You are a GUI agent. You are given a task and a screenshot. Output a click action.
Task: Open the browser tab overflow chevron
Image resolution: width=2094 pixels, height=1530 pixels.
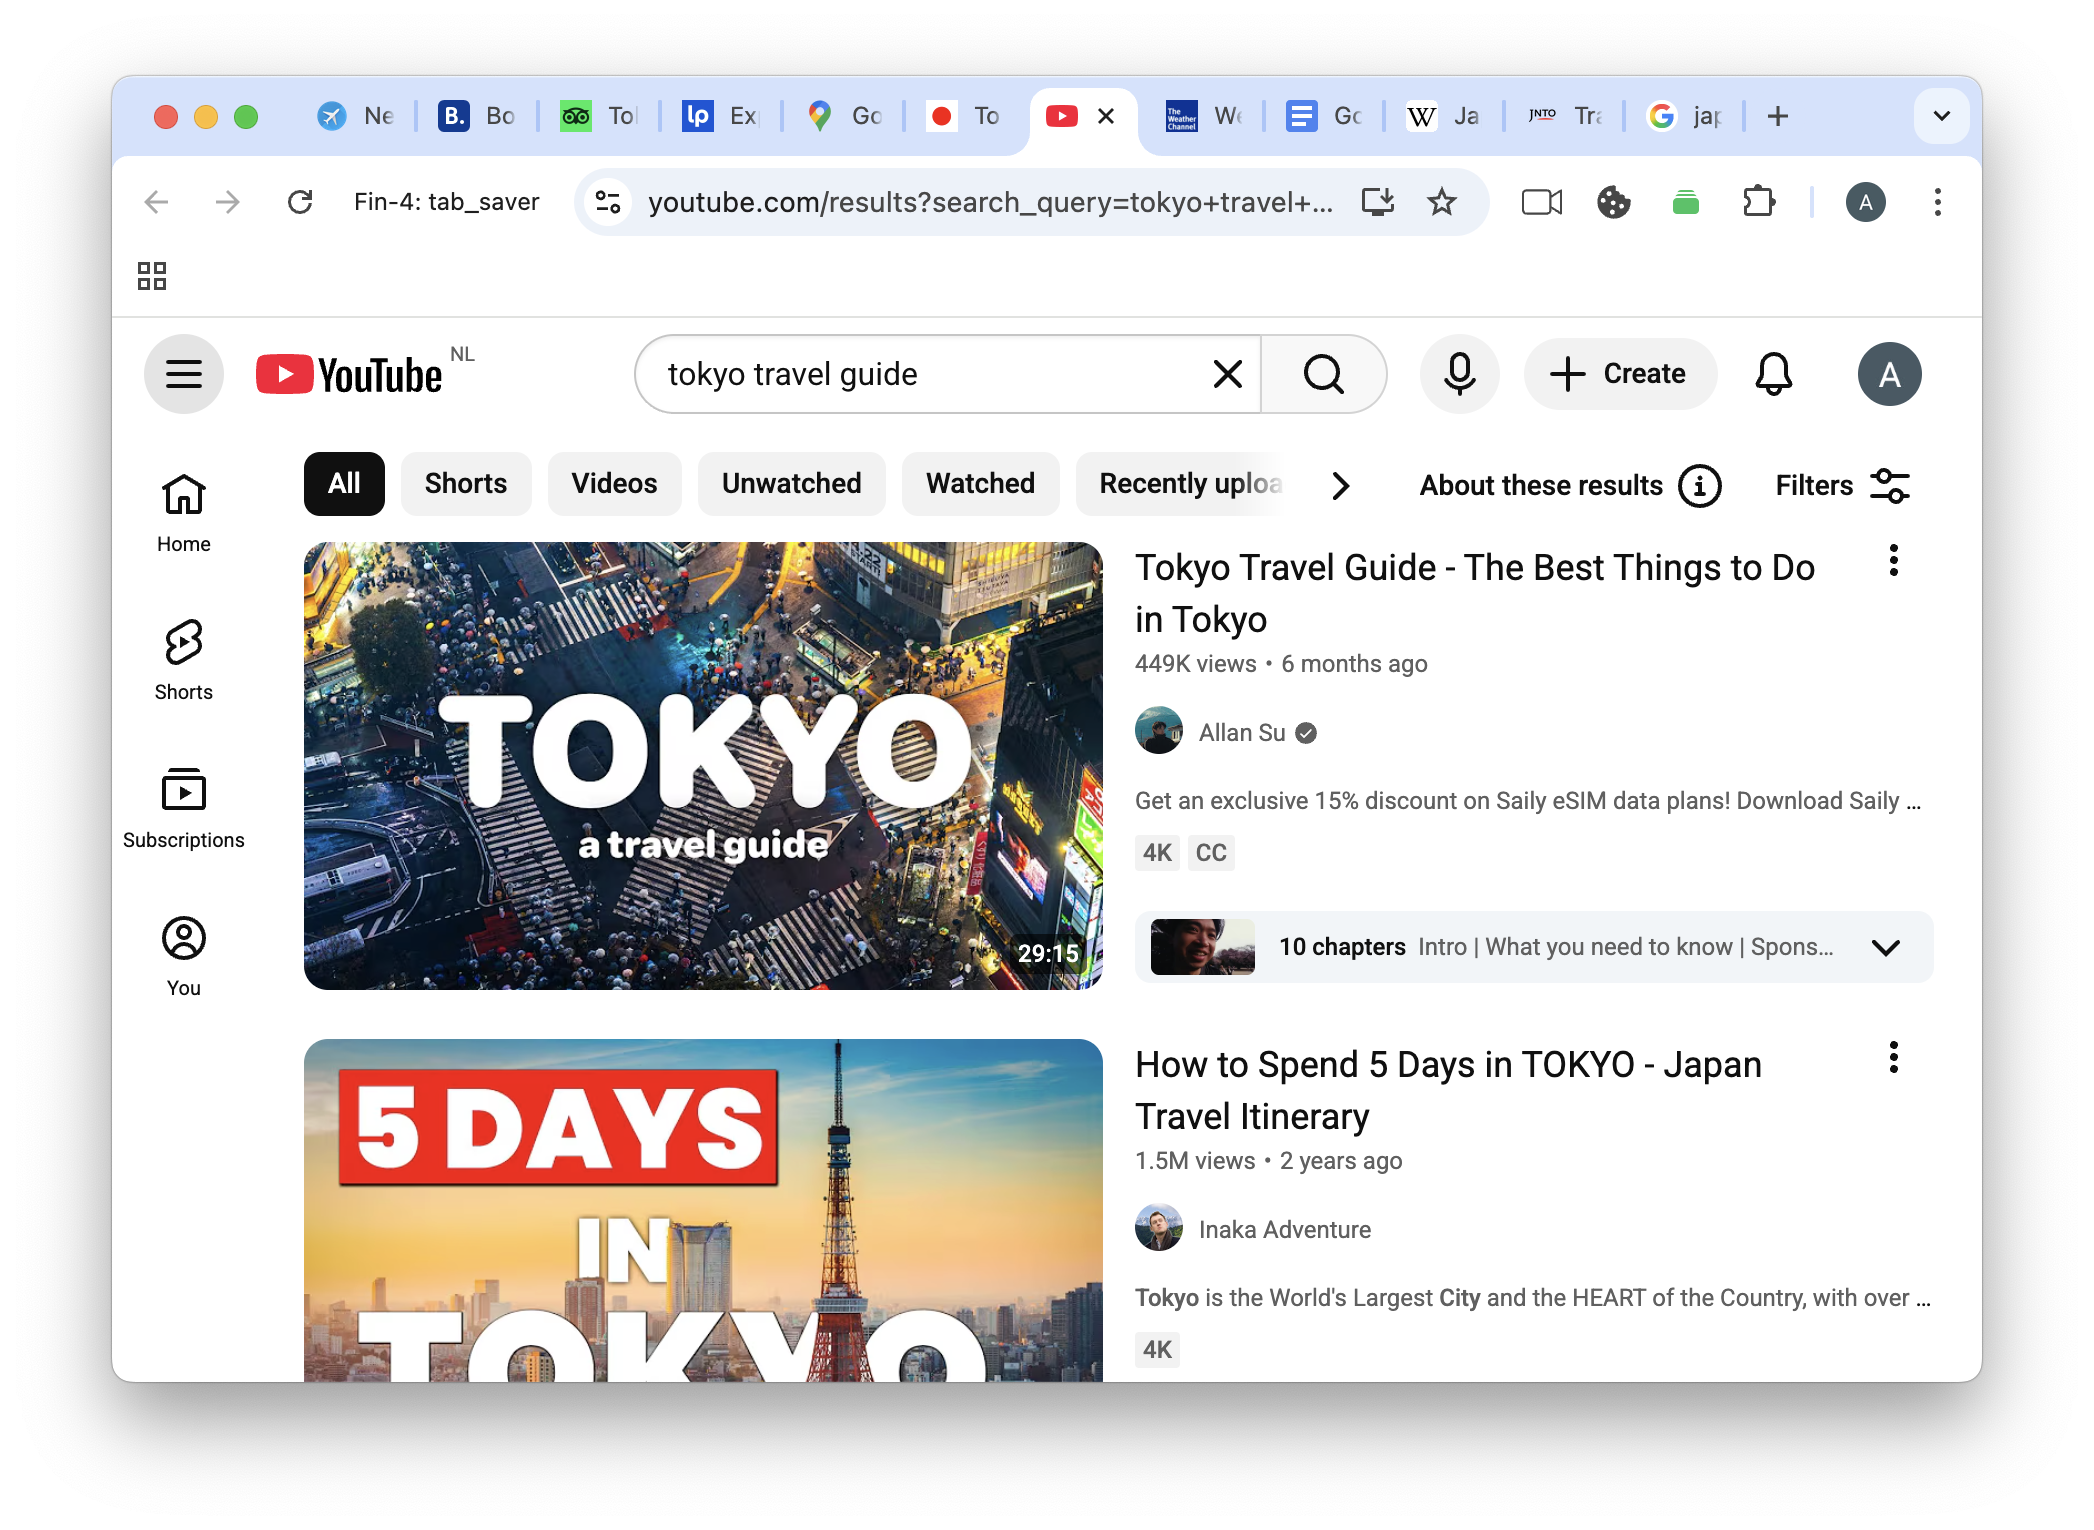coord(1941,115)
